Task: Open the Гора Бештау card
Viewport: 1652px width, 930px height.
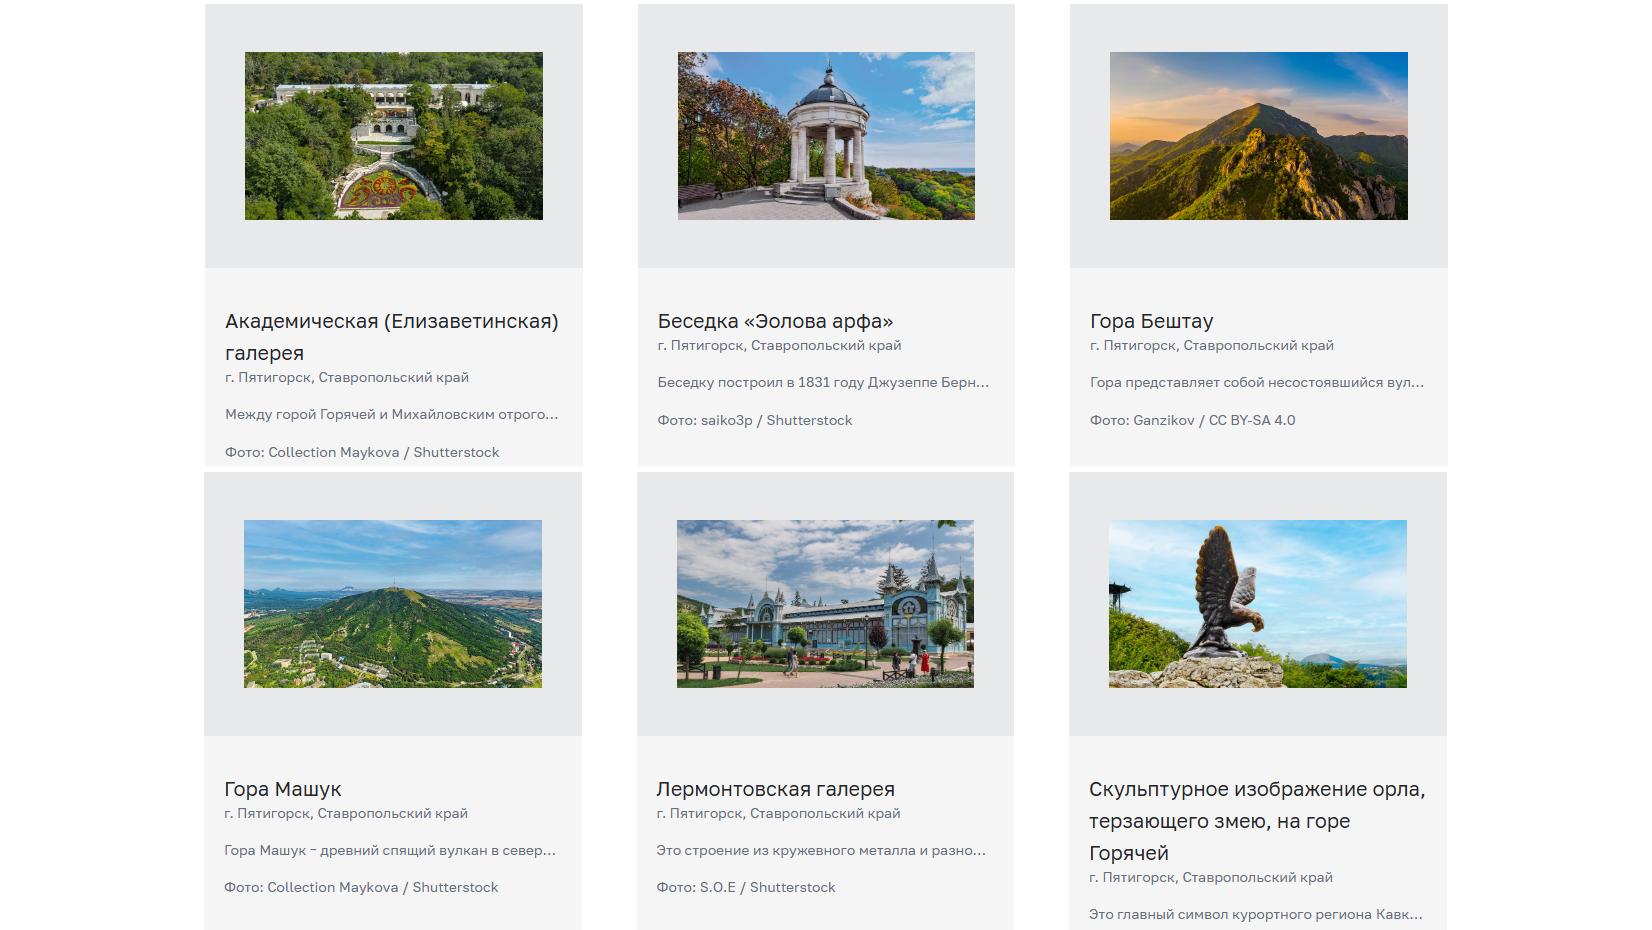Action: click(x=1151, y=321)
